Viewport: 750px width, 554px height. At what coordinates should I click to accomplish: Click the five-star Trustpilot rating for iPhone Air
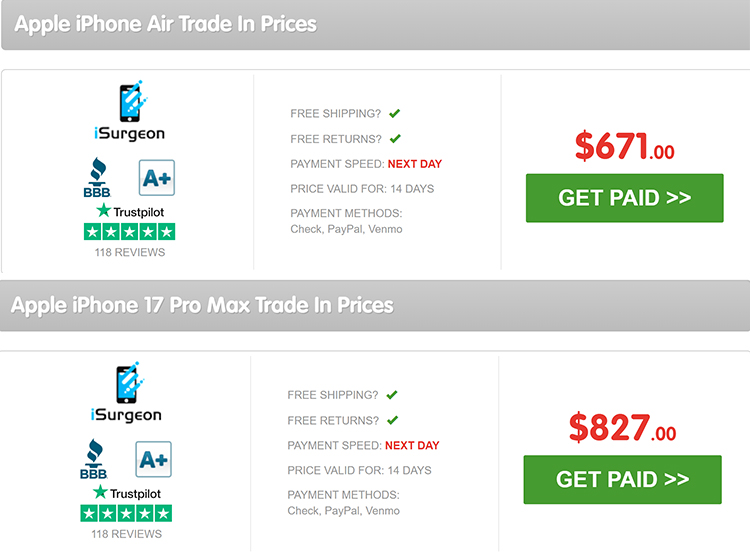click(128, 231)
